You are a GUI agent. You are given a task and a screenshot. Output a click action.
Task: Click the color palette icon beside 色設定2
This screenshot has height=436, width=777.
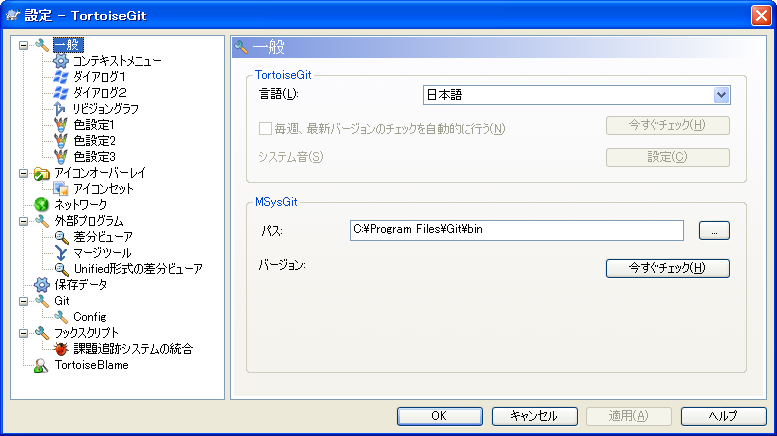click(61, 141)
